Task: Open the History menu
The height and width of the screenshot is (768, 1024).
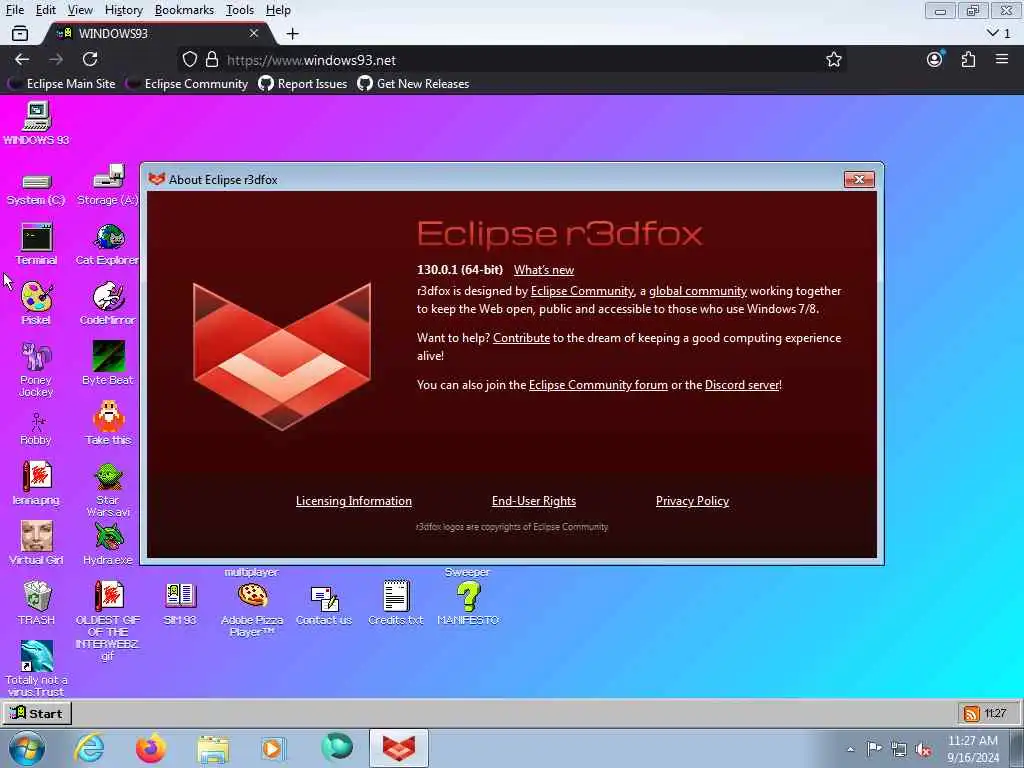Action: click(123, 10)
